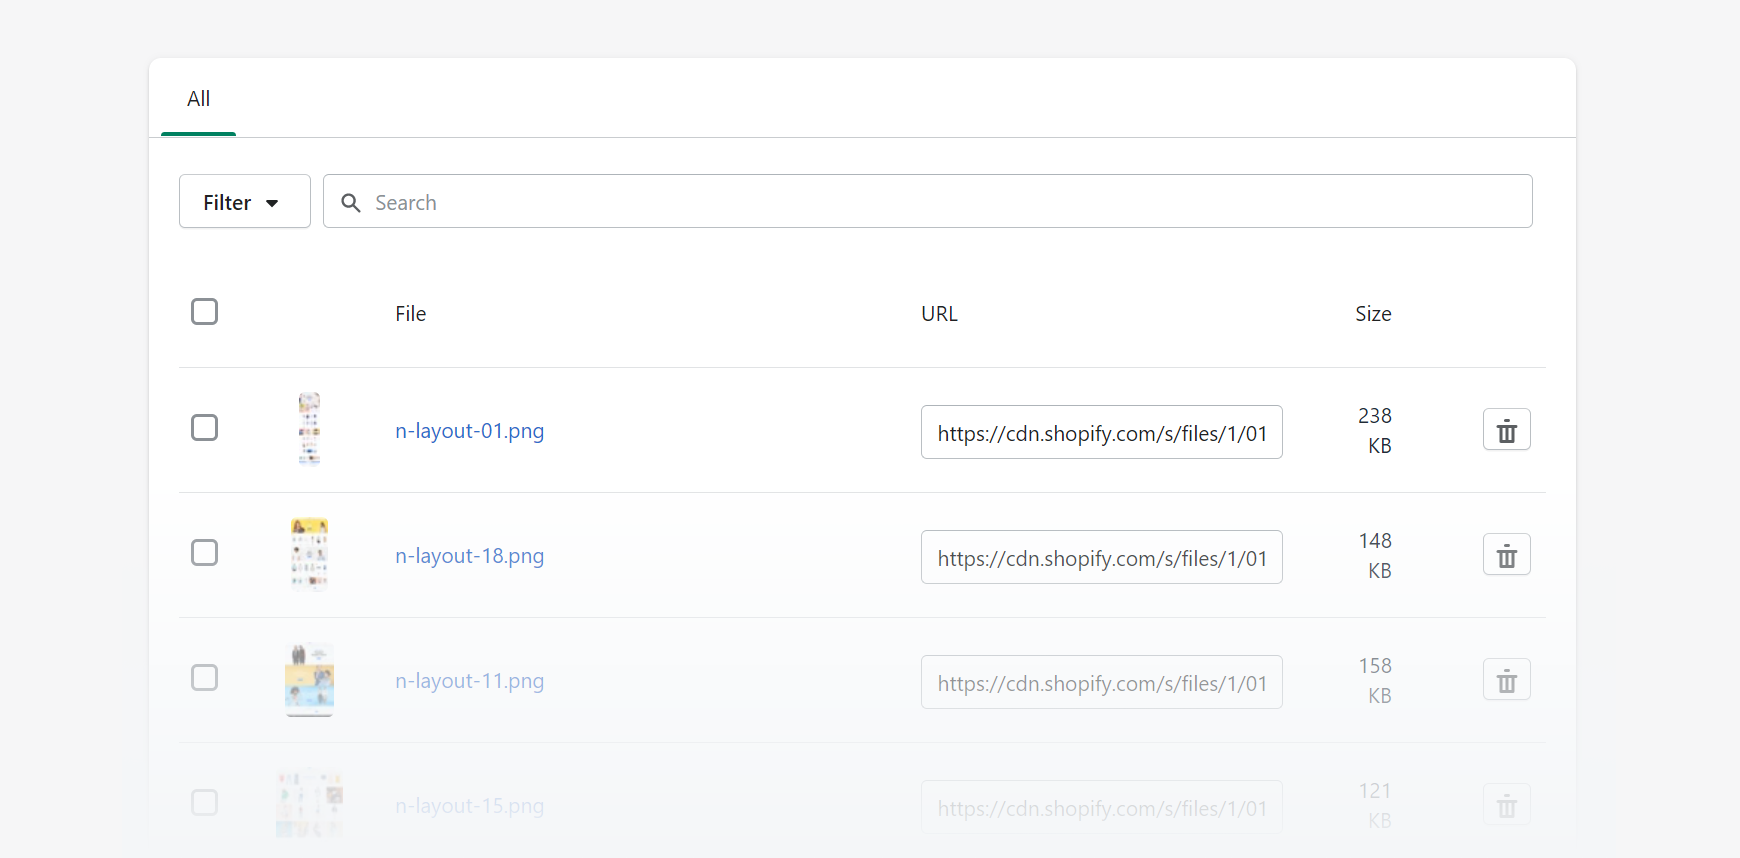
Task: Toggle the select-all files checkbox
Action: (205, 312)
